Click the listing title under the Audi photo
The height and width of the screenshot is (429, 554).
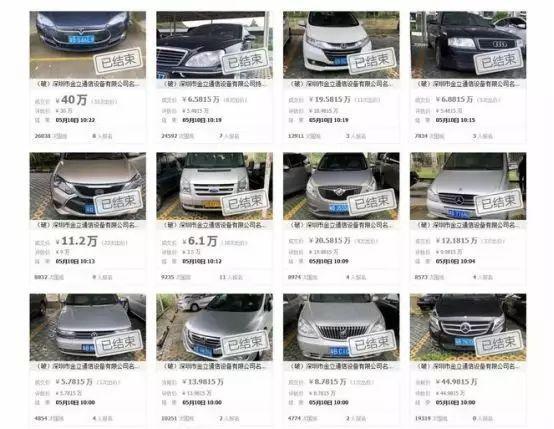[x=468, y=84]
